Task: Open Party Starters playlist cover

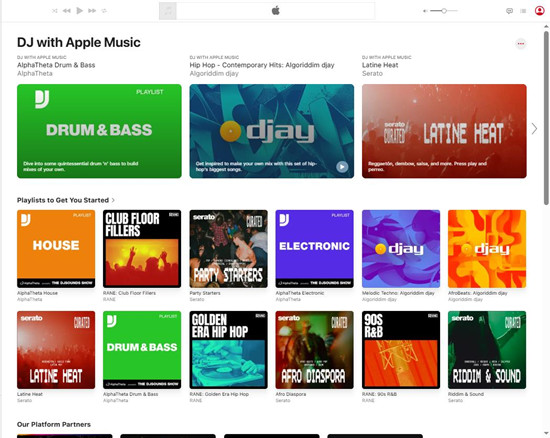Action: click(x=228, y=249)
